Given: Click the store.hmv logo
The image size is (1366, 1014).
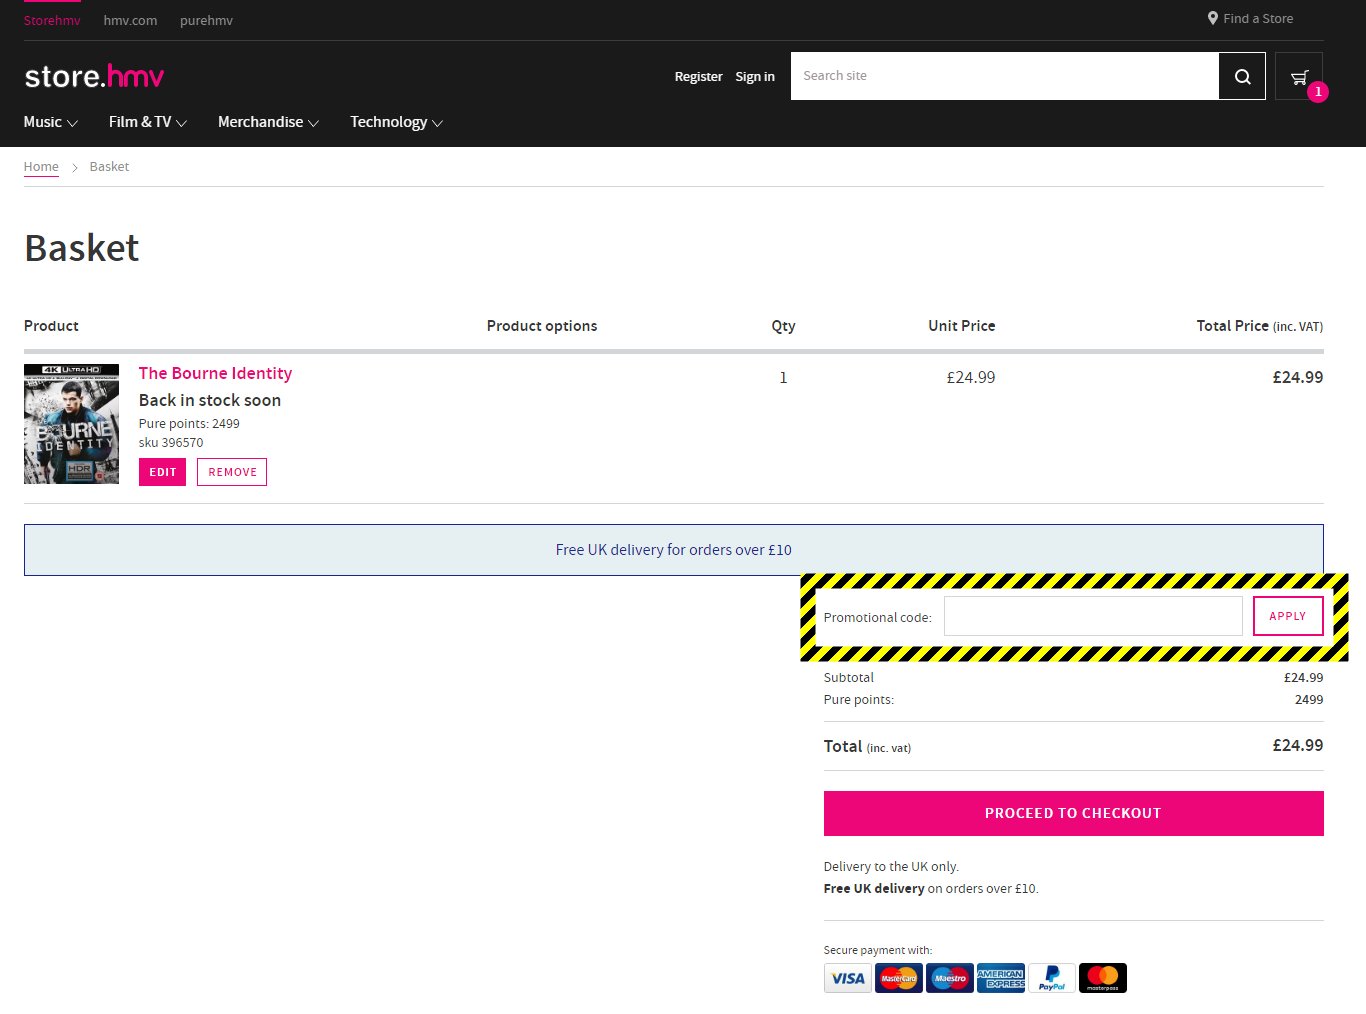Looking at the screenshot, I should [x=94, y=76].
